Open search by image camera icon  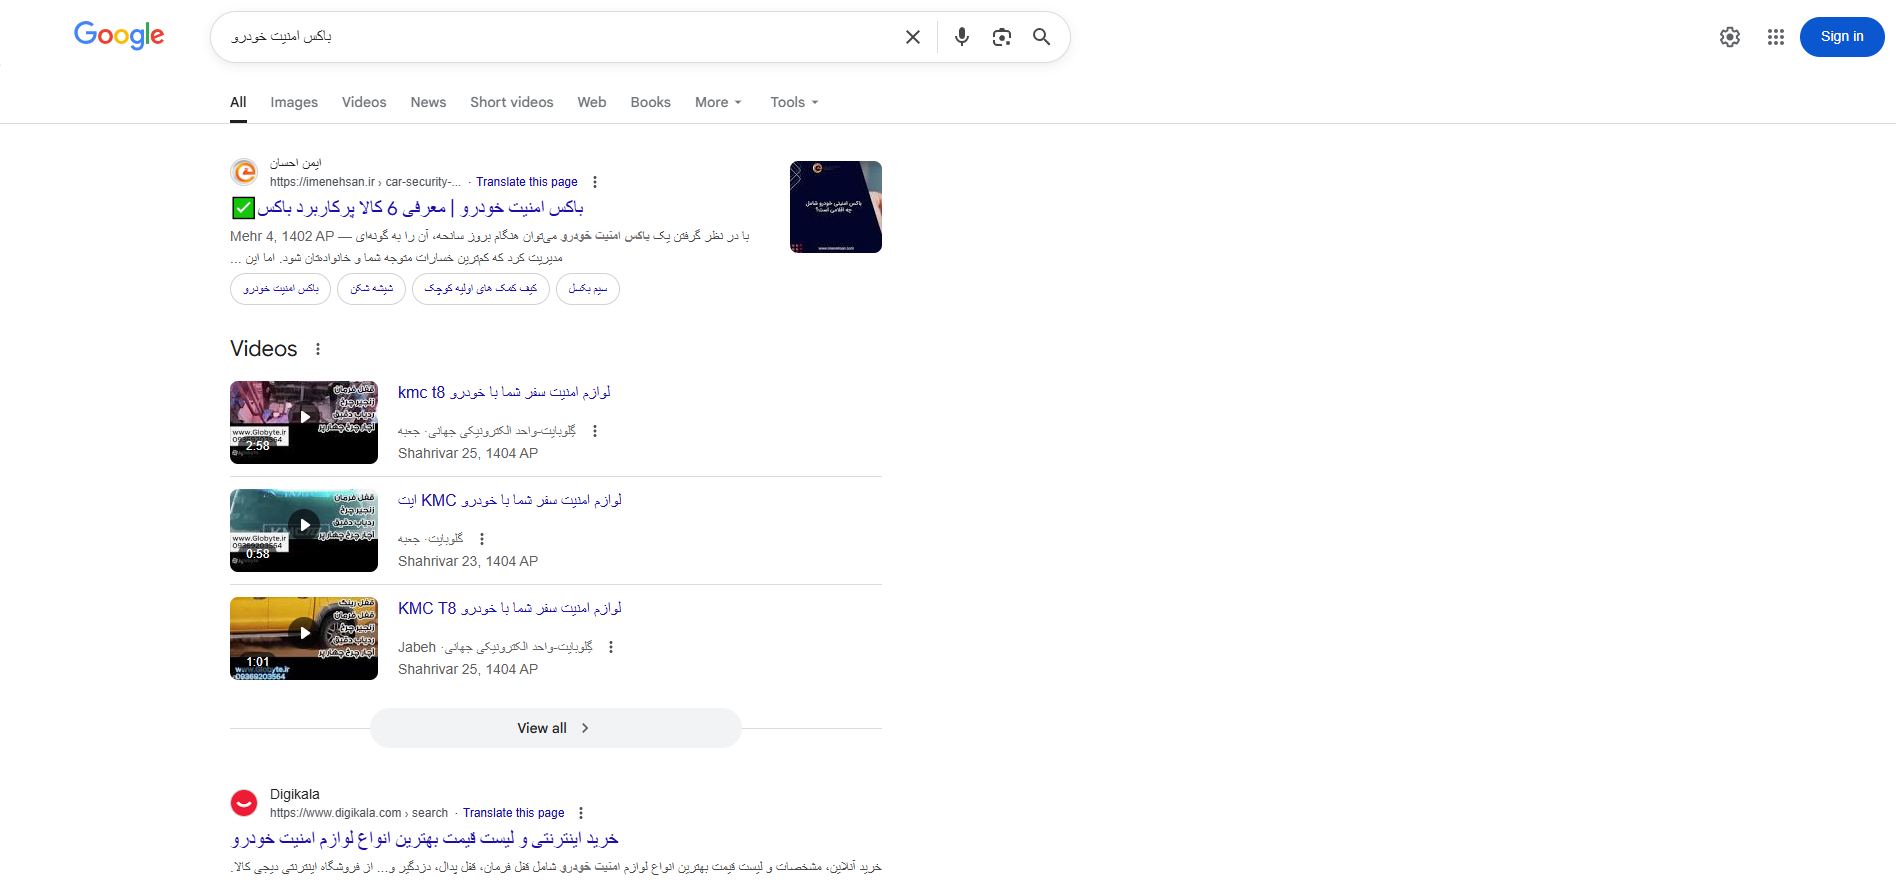tap(1002, 37)
